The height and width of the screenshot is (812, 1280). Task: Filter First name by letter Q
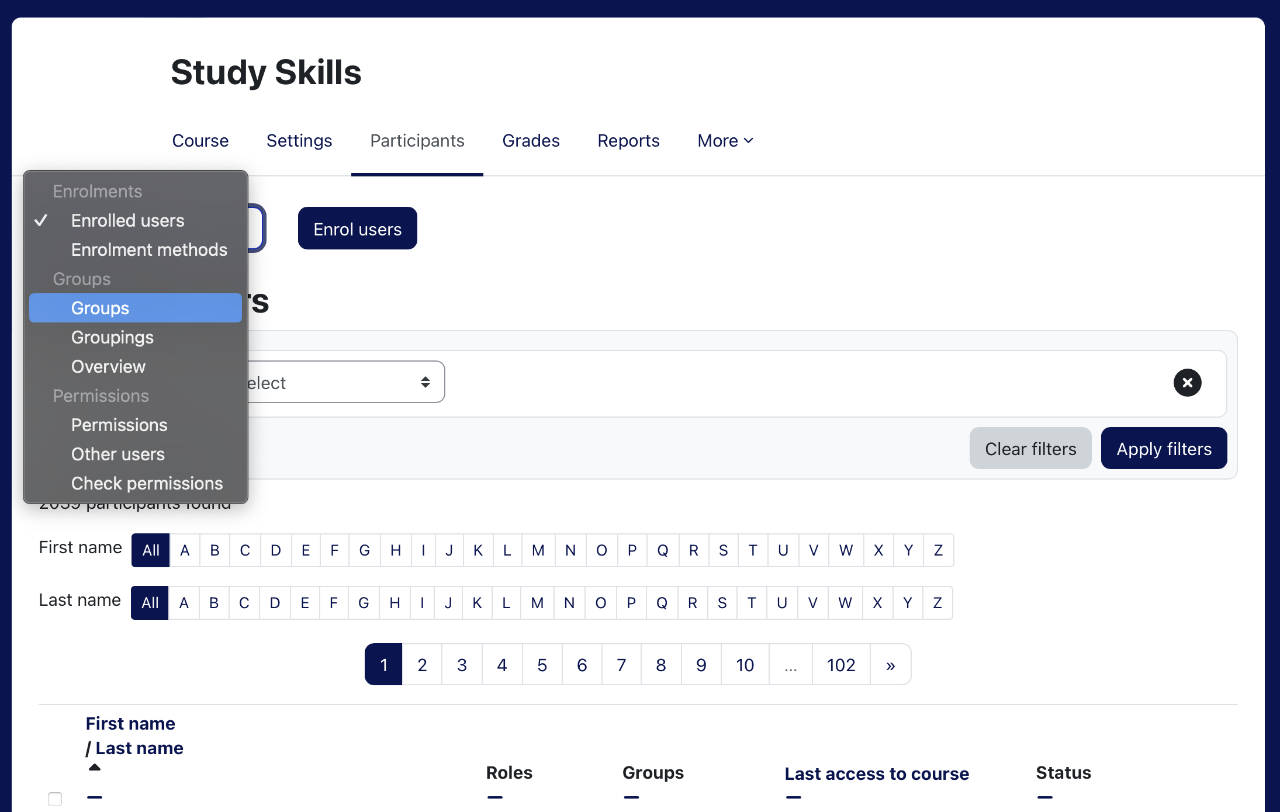[663, 550]
